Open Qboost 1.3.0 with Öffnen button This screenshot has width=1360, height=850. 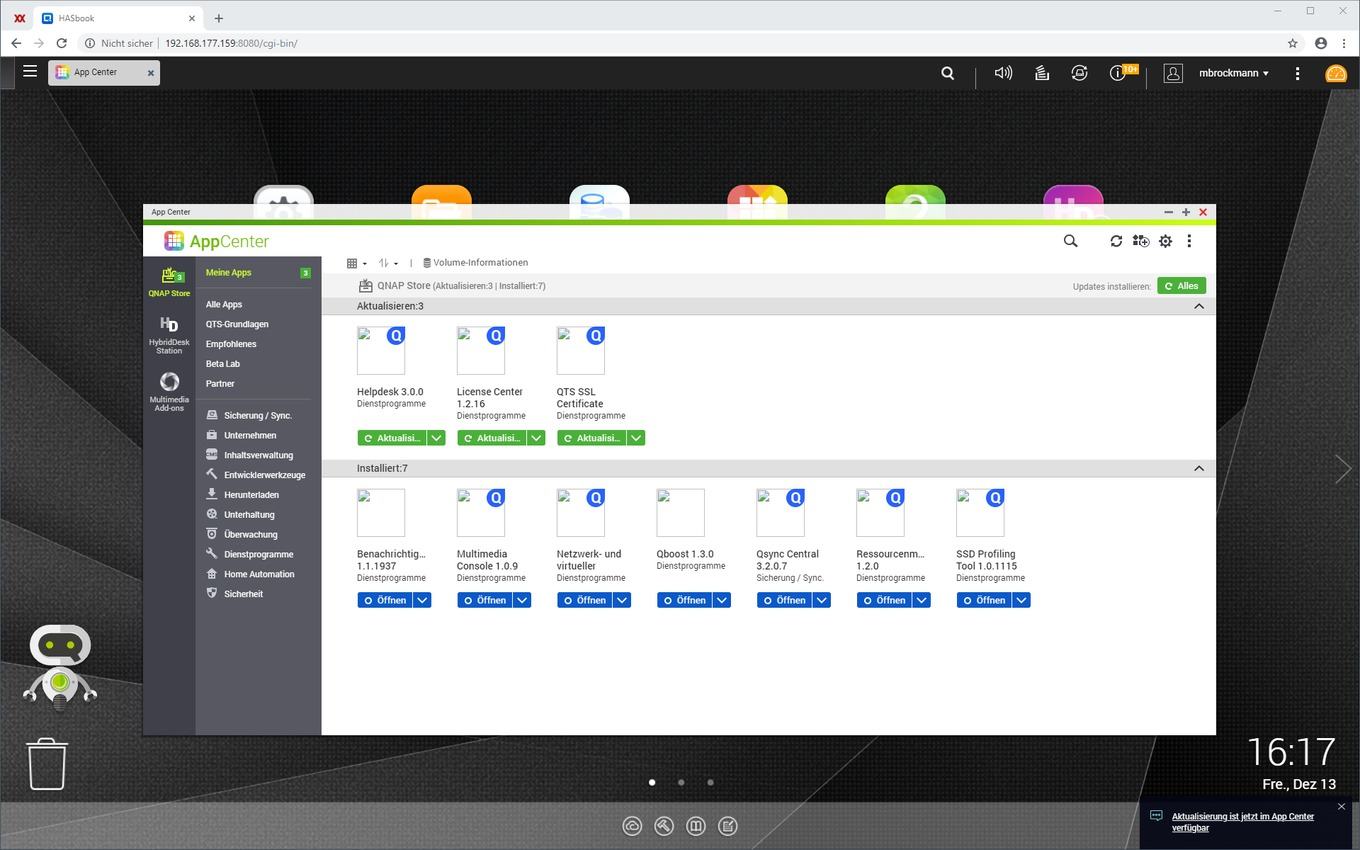click(x=685, y=600)
